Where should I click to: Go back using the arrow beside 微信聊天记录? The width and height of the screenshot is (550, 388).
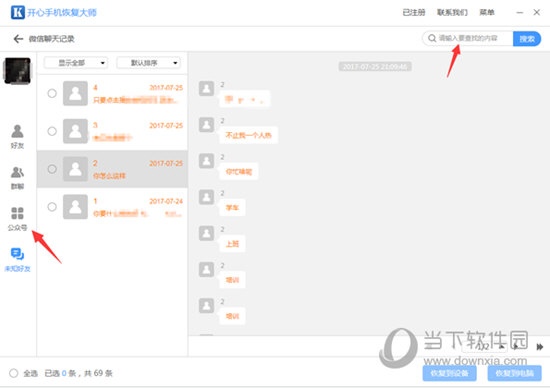coord(18,39)
